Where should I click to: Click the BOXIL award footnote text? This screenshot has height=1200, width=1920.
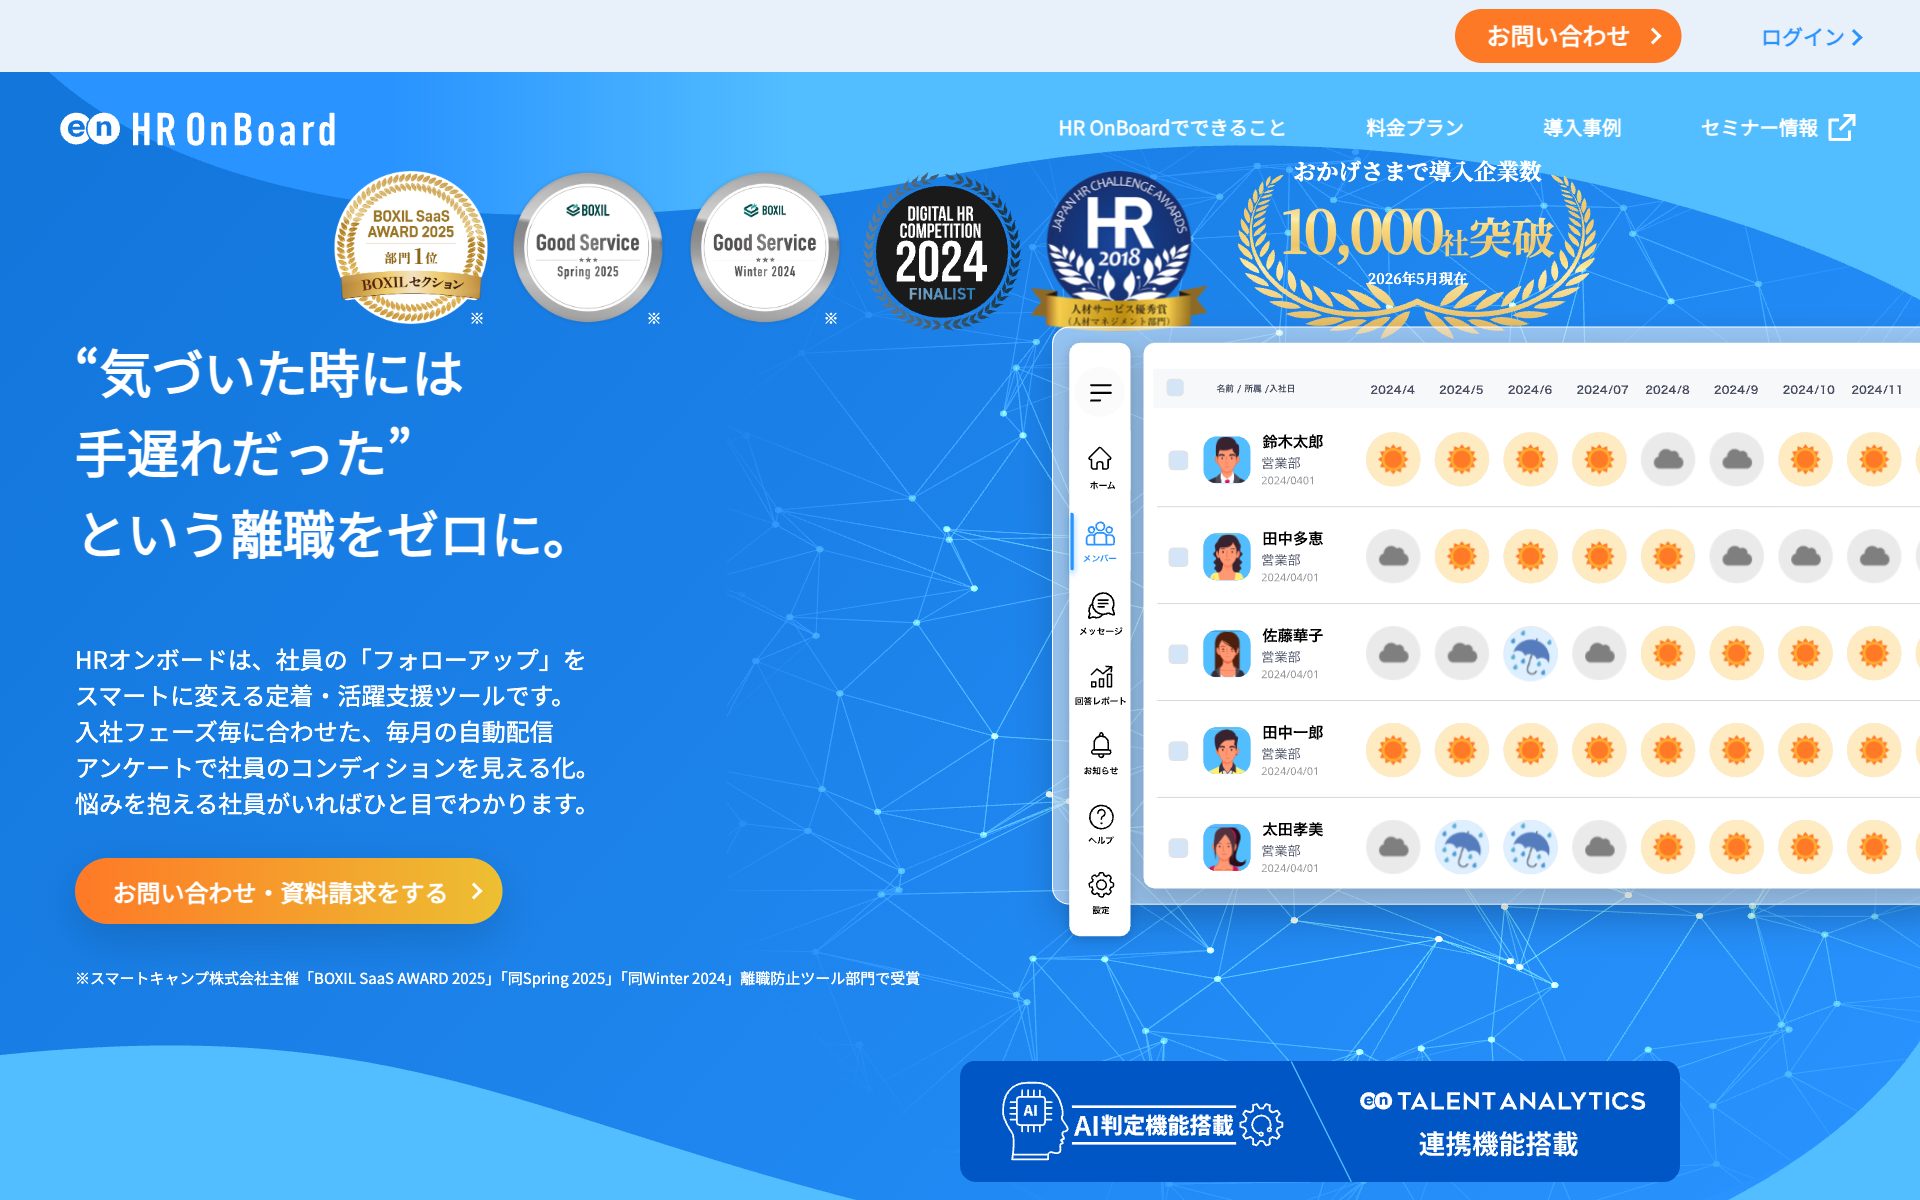[497, 978]
